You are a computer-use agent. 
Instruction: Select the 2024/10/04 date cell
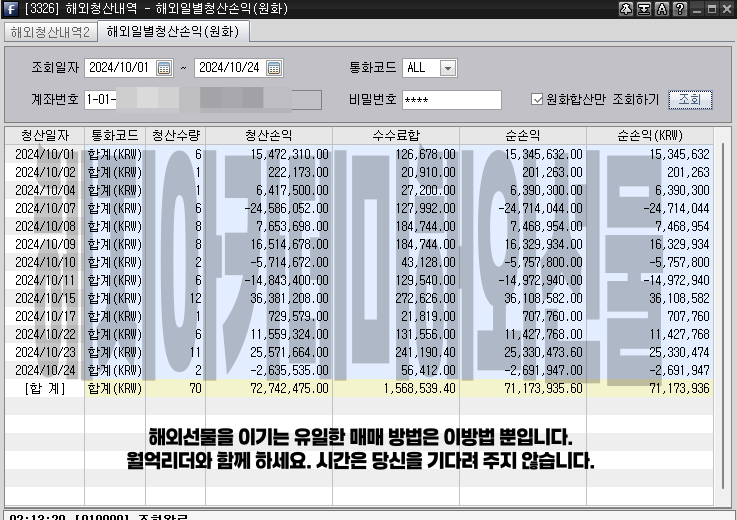click(45, 190)
